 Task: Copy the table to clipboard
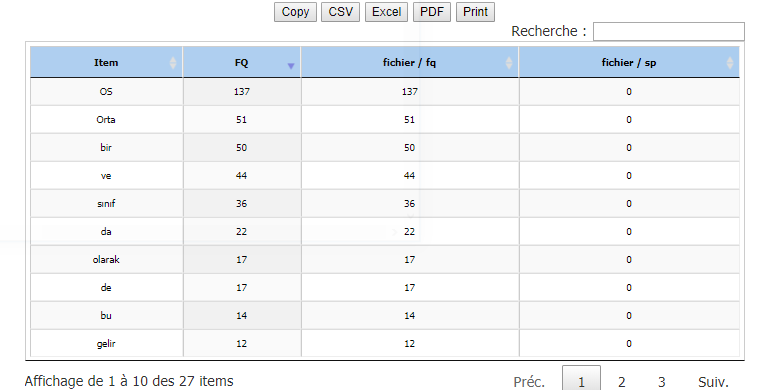[x=295, y=12]
